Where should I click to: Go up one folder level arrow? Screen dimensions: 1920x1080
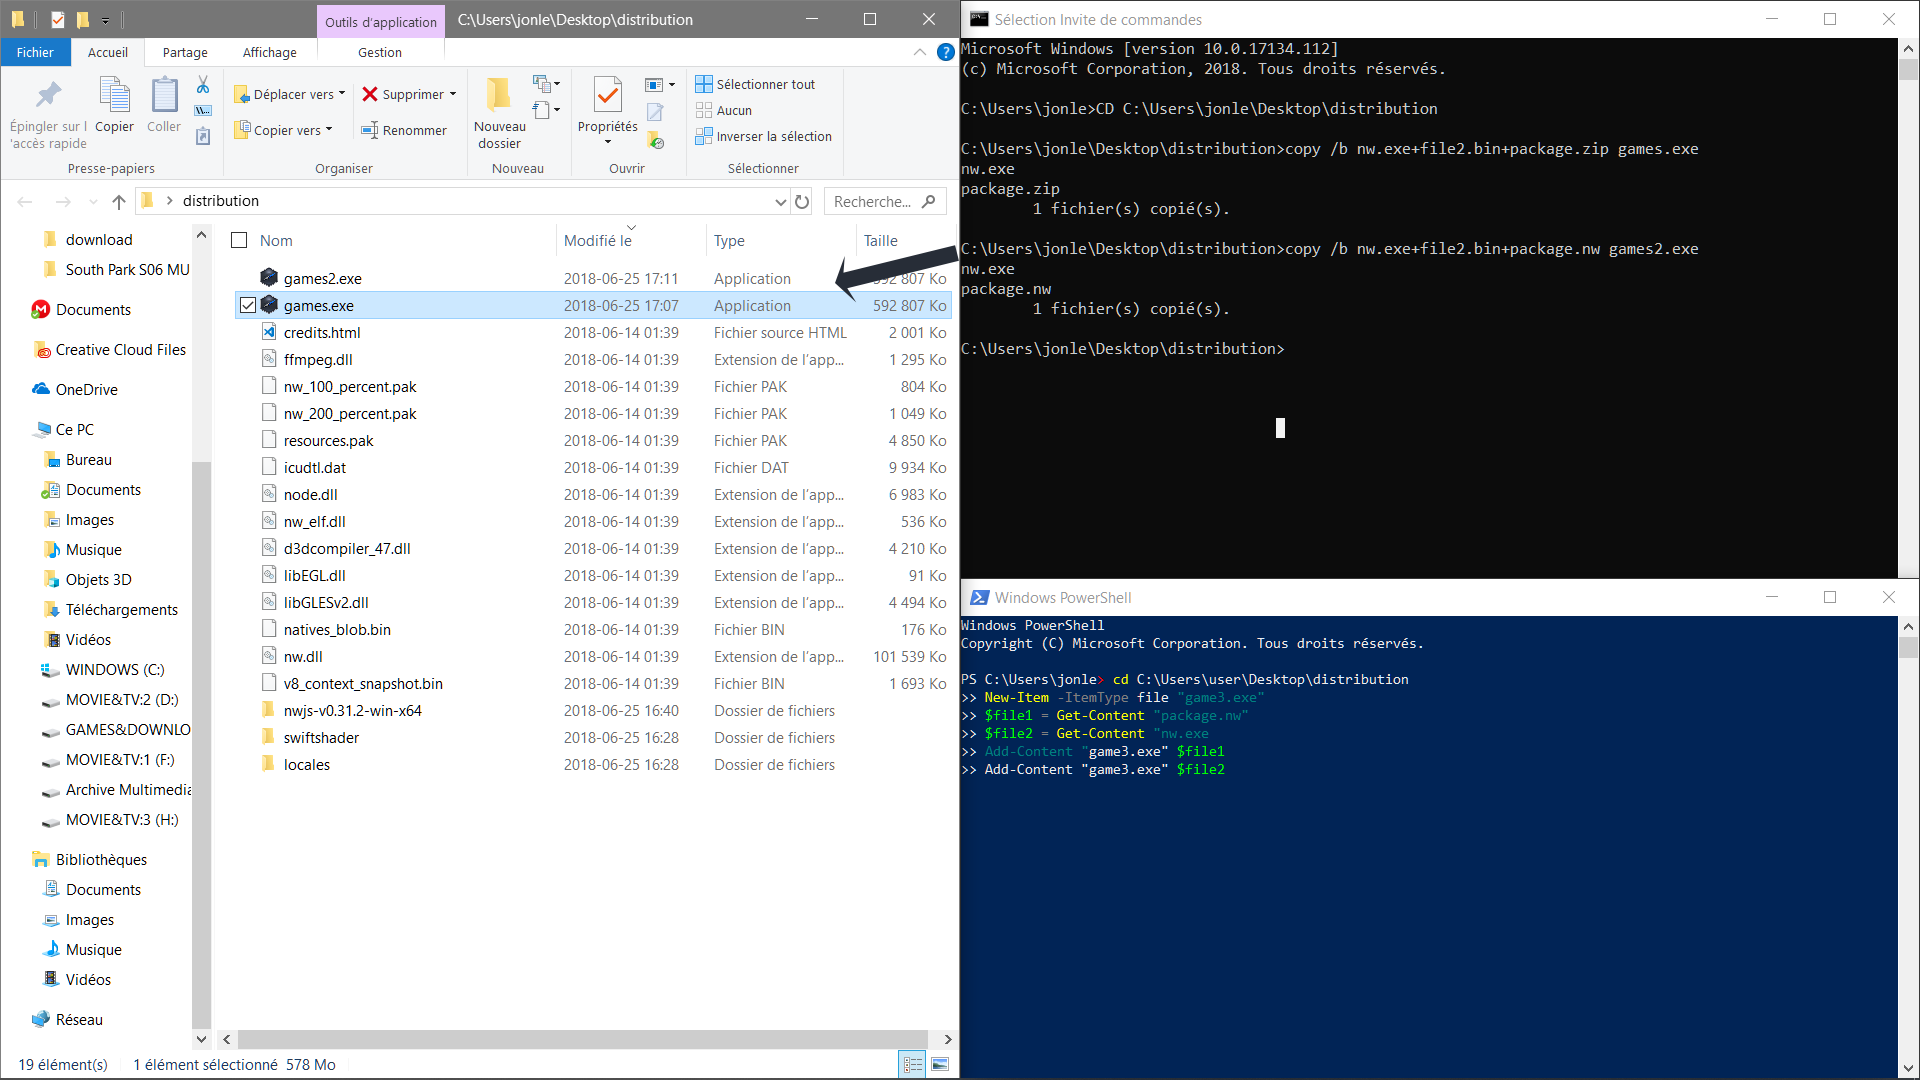(119, 202)
